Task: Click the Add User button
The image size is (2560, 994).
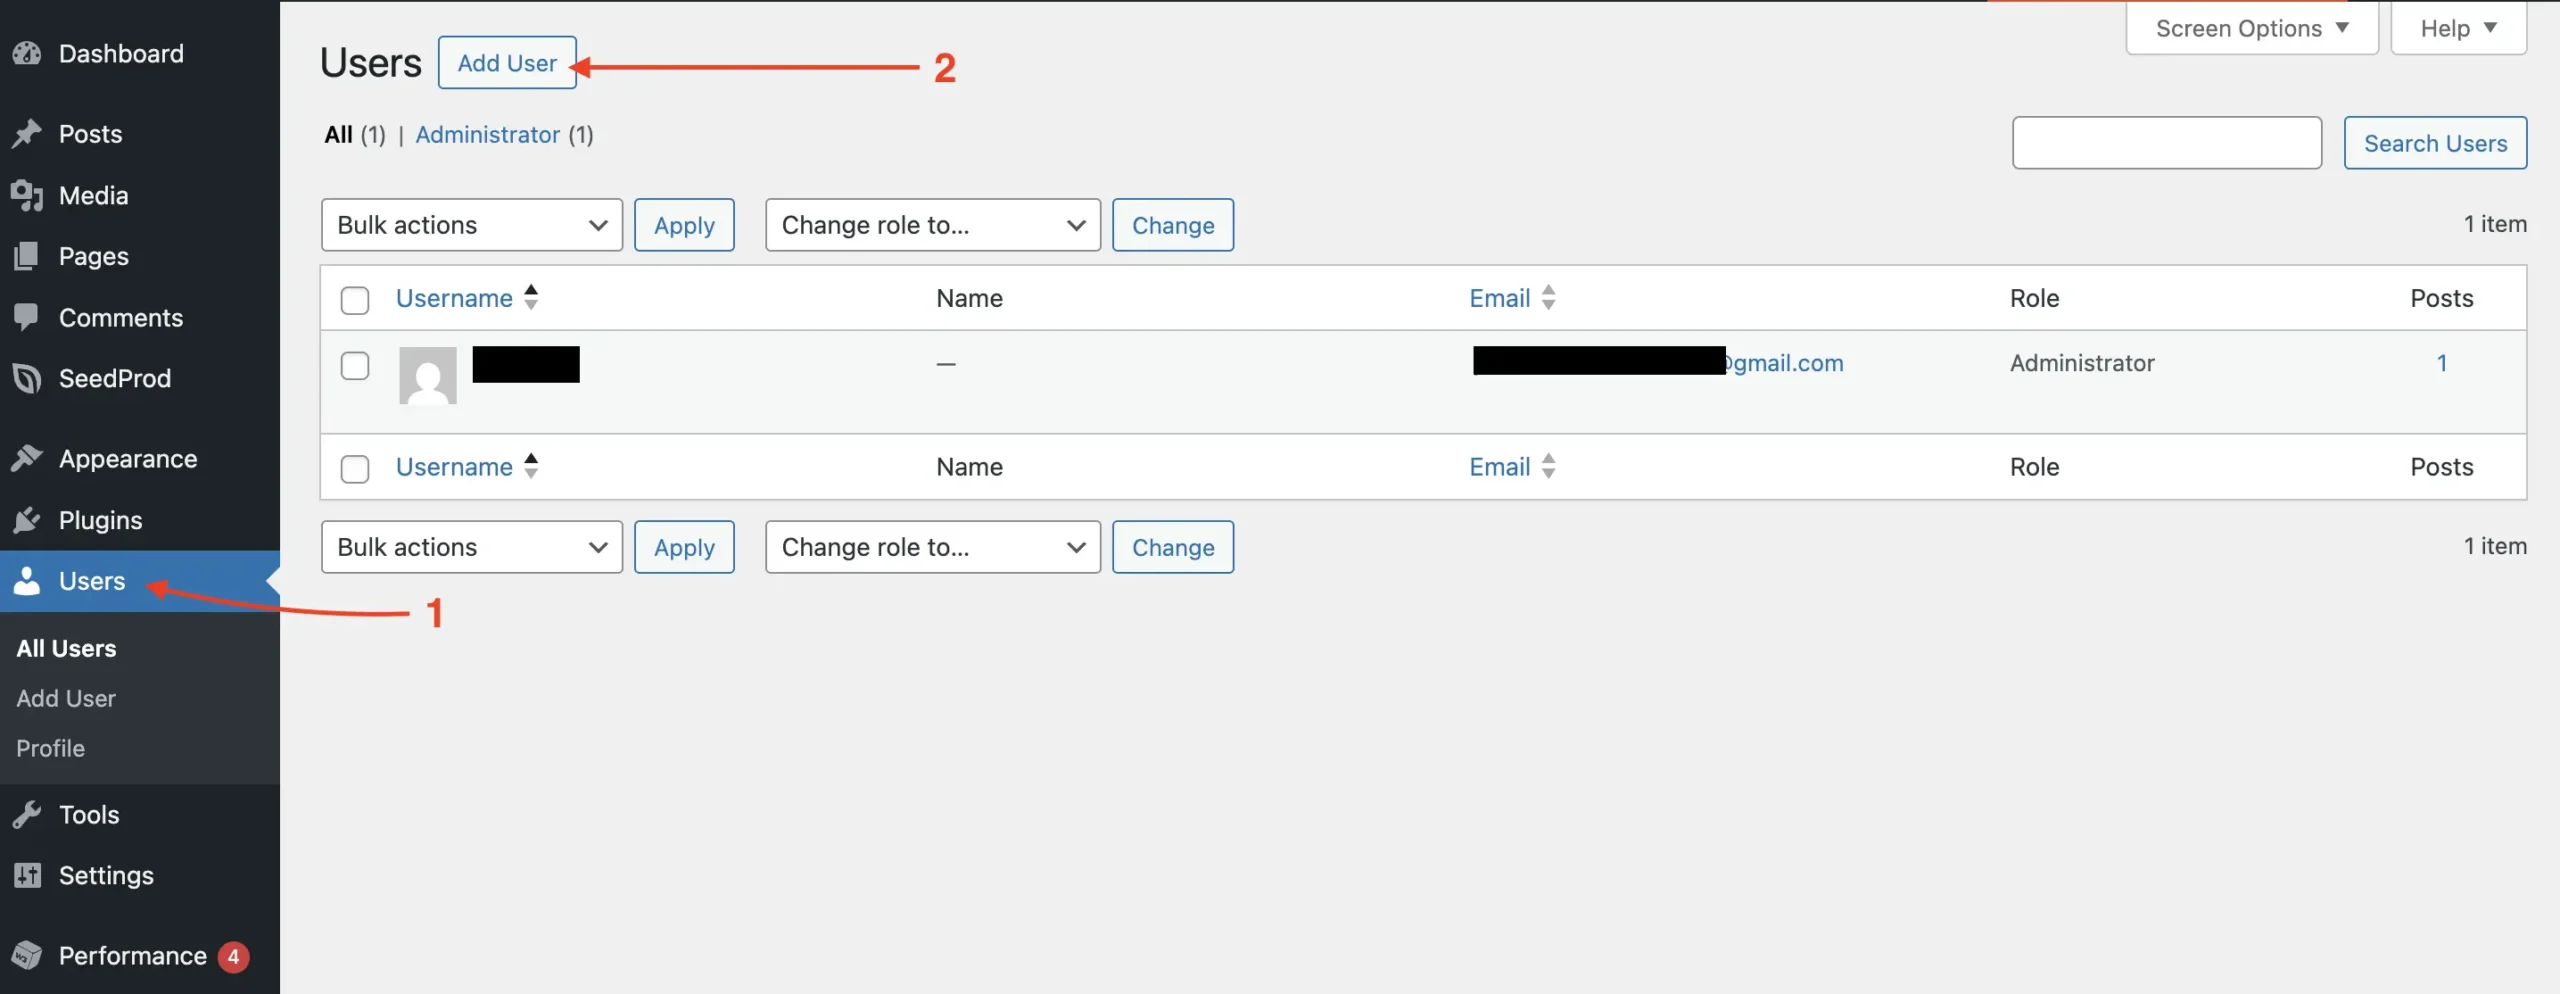Action: pos(507,62)
